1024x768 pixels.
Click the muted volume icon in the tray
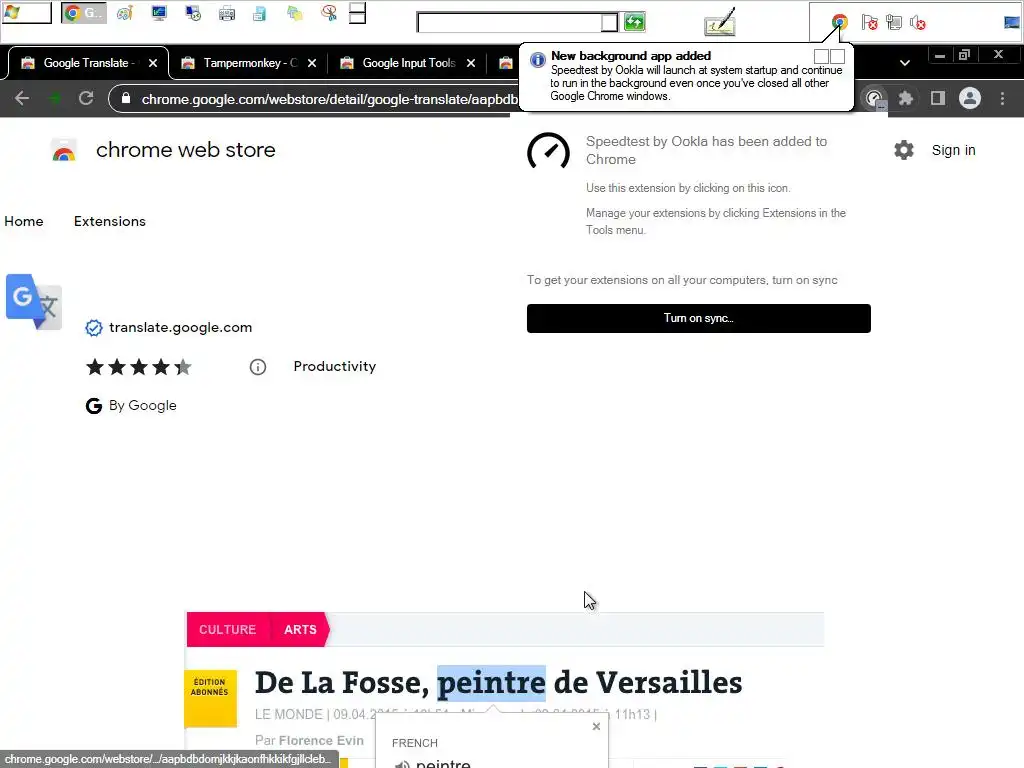point(918,22)
